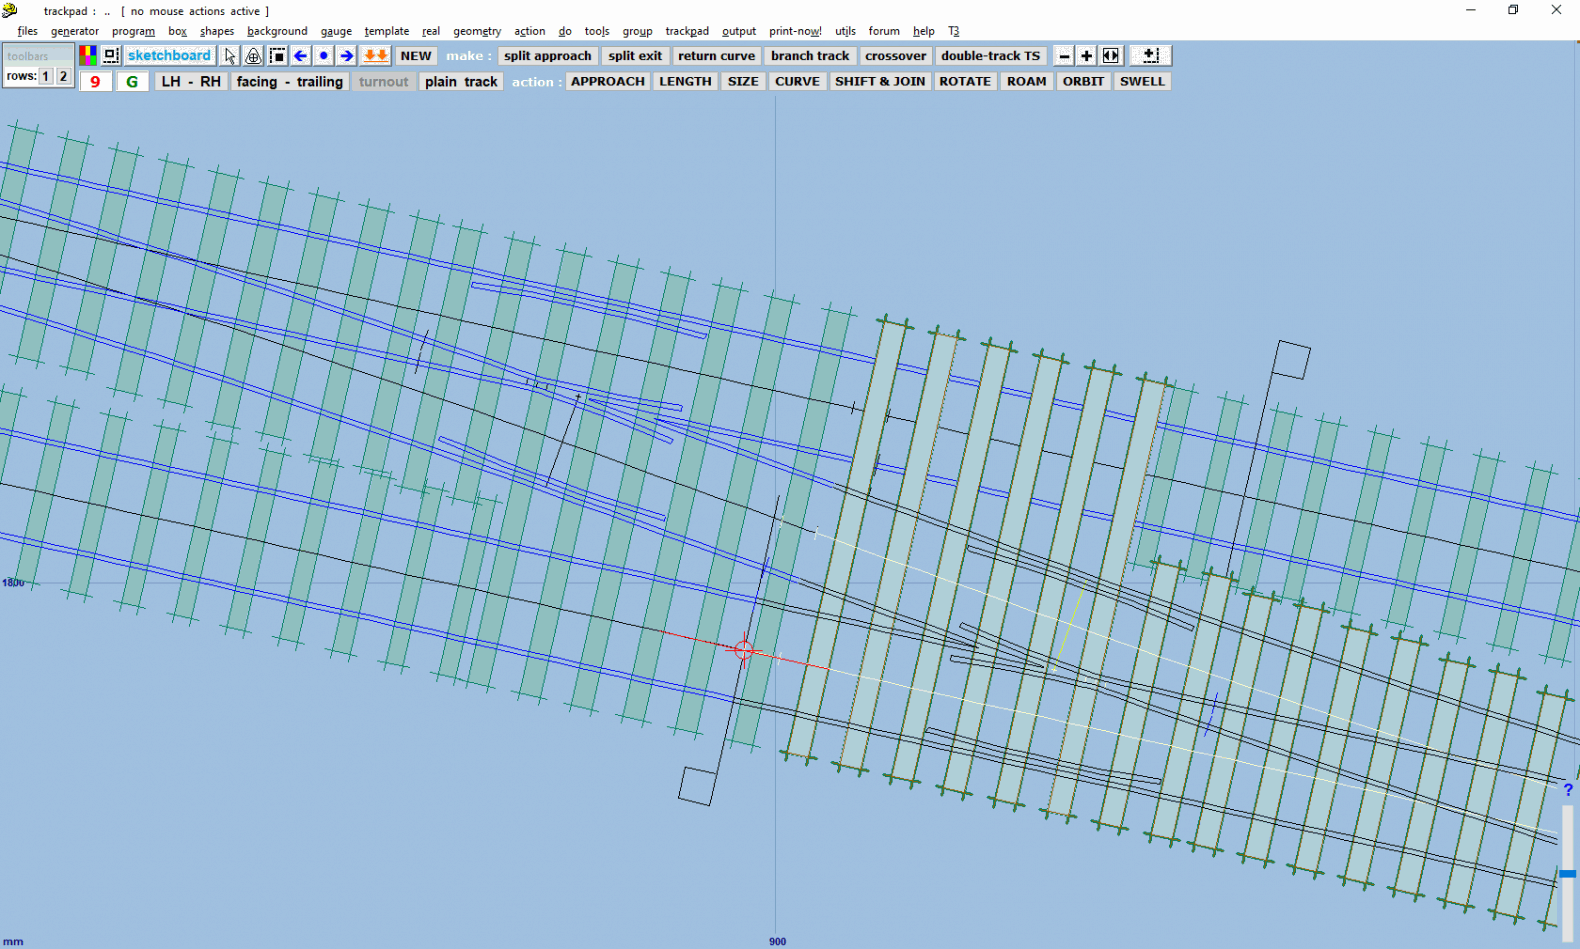Open the shapes menu
Viewport: 1580px width, 949px height.
217,31
